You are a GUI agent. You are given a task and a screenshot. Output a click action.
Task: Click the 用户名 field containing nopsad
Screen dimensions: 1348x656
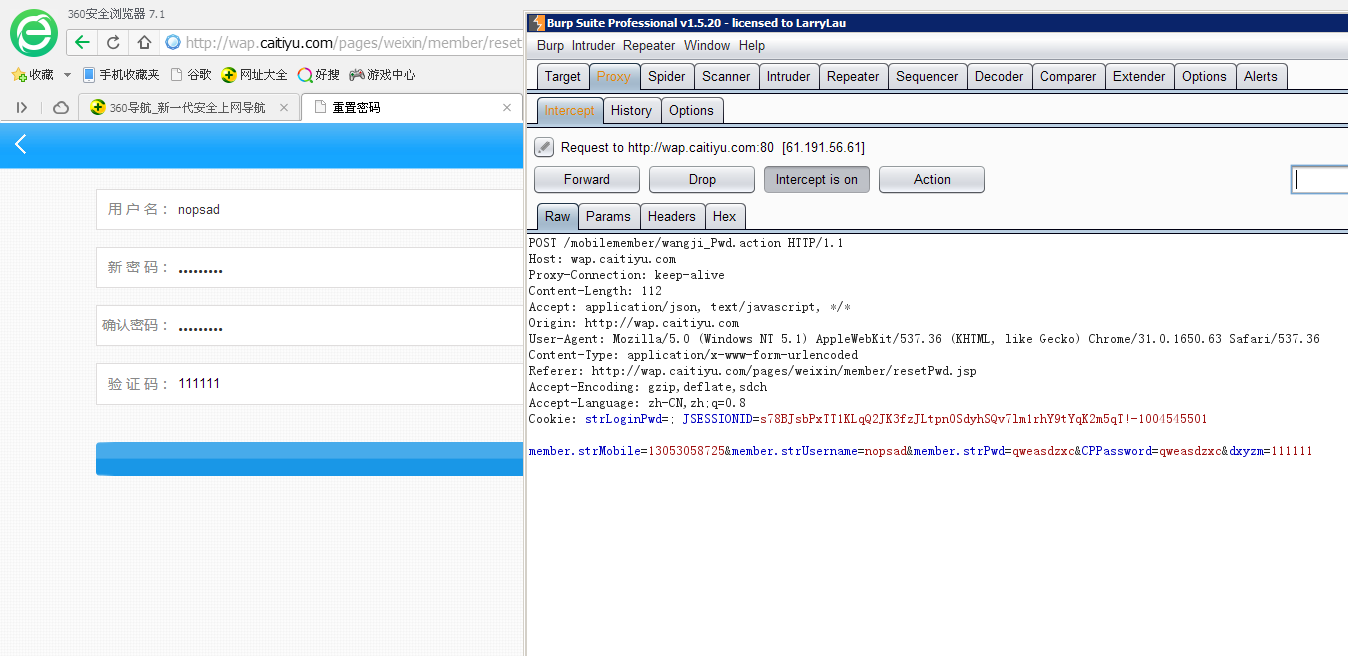point(310,210)
